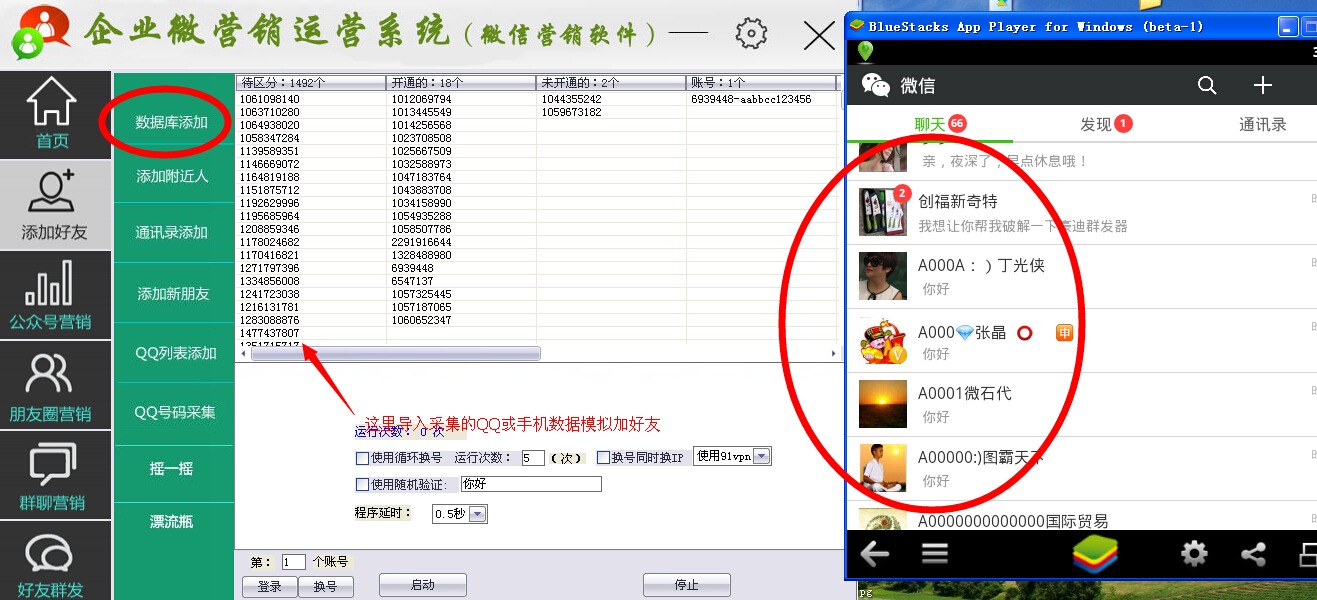Open the chat with 创福新奇特

click(x=1082, y=213)
